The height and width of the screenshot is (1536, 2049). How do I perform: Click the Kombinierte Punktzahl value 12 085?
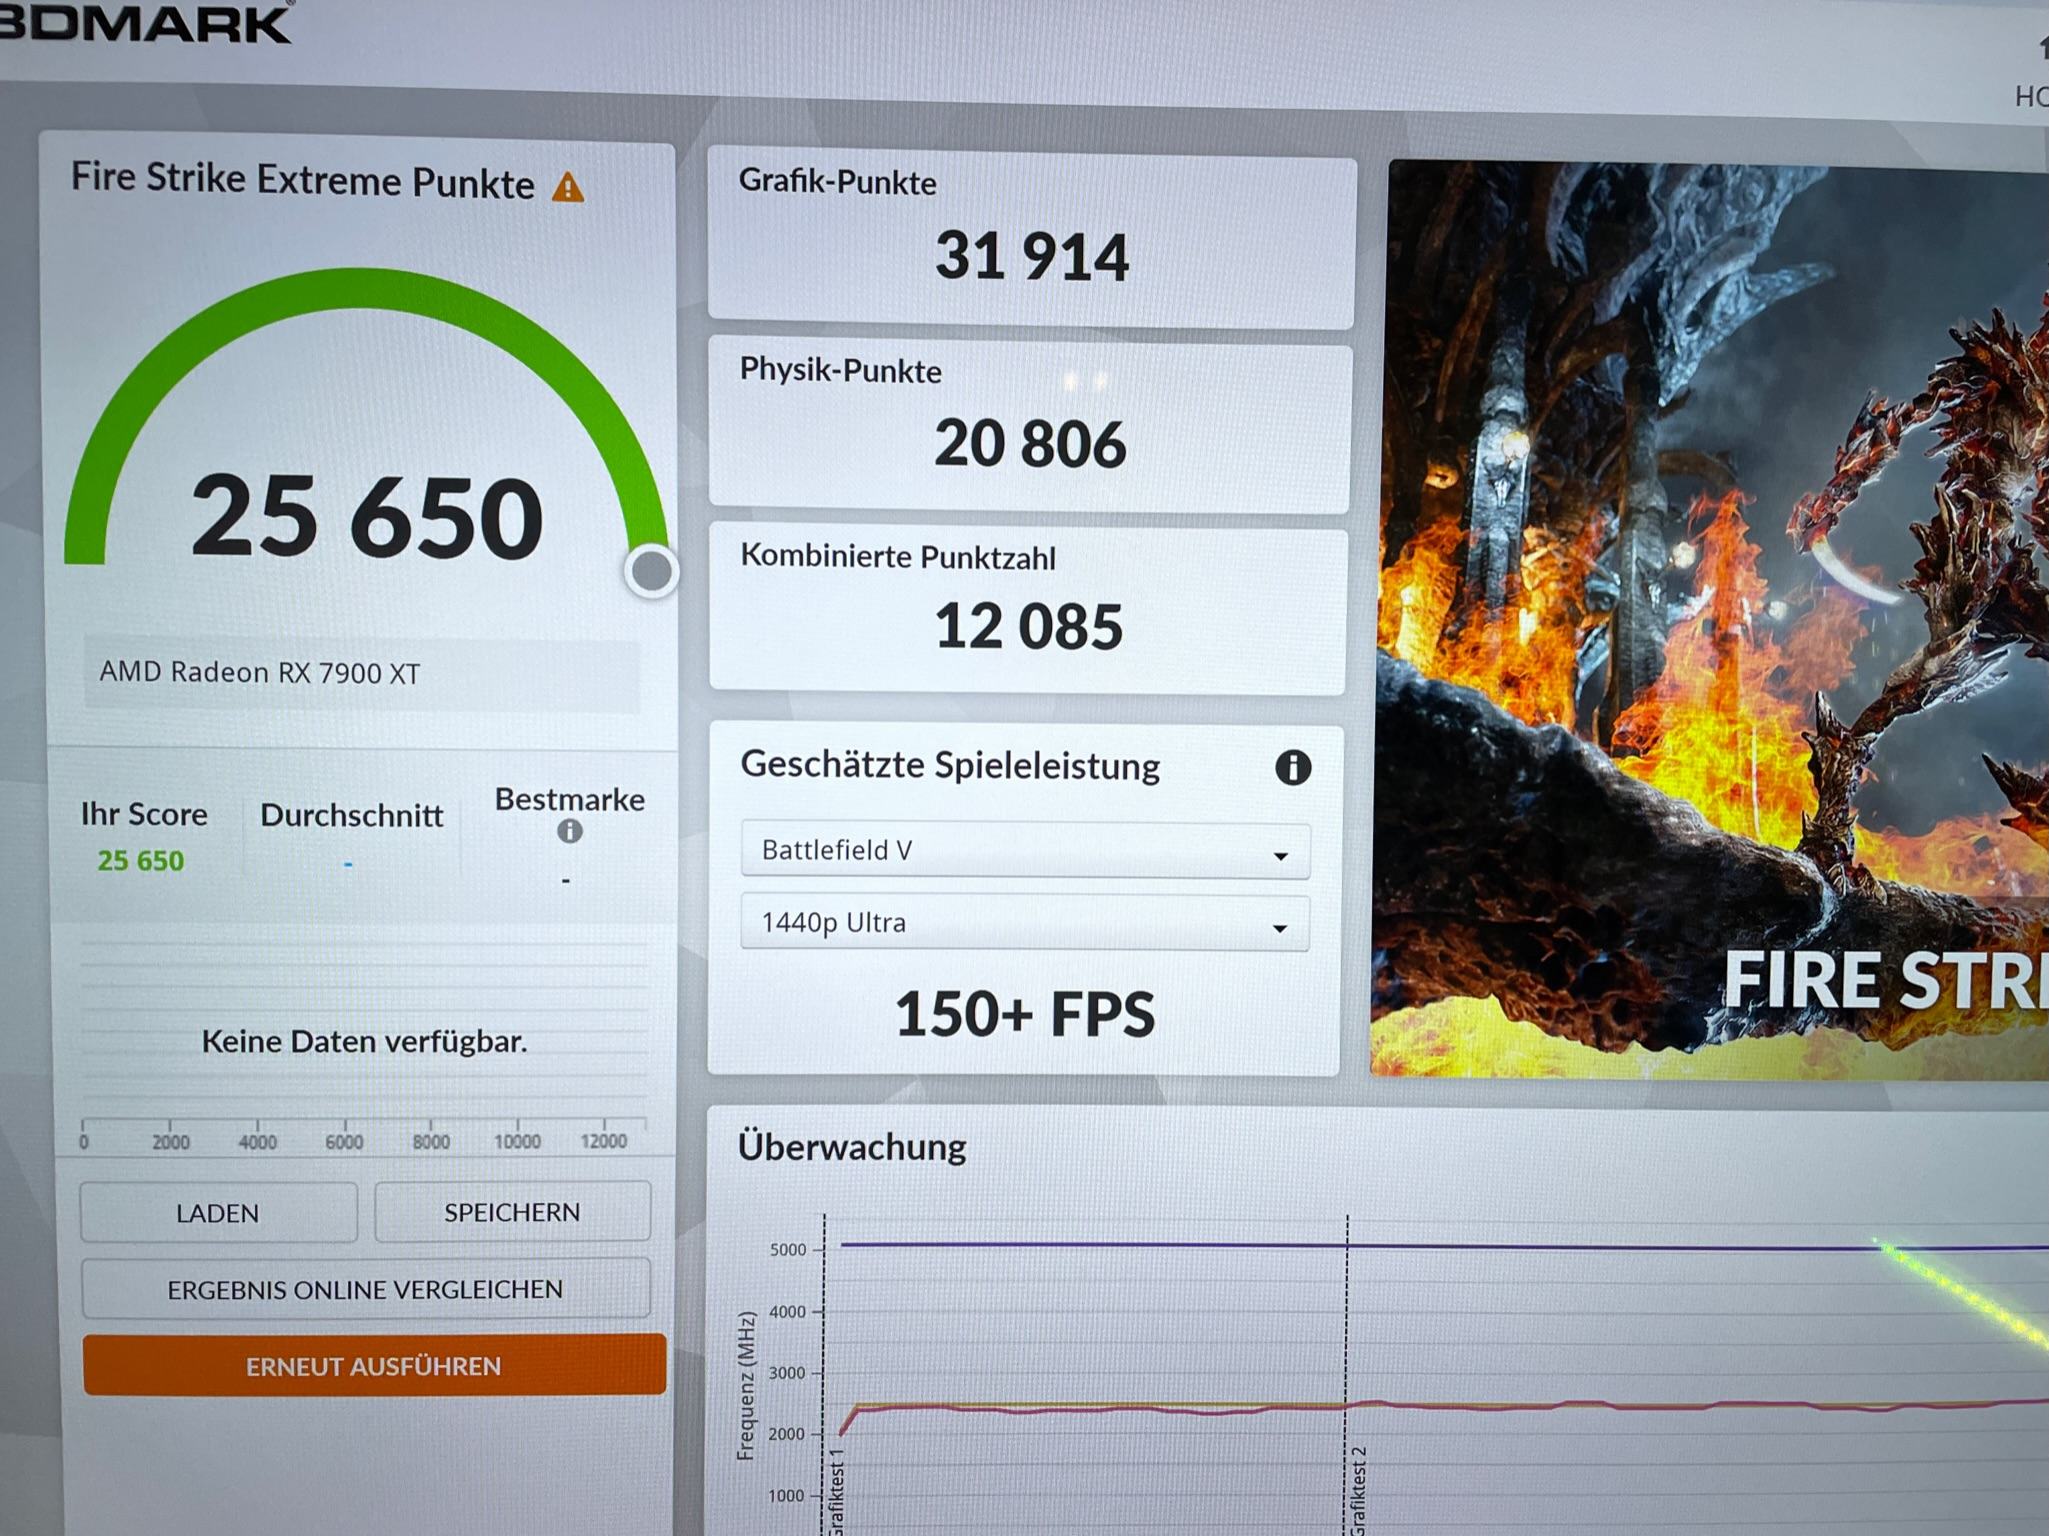point(1028,627)
